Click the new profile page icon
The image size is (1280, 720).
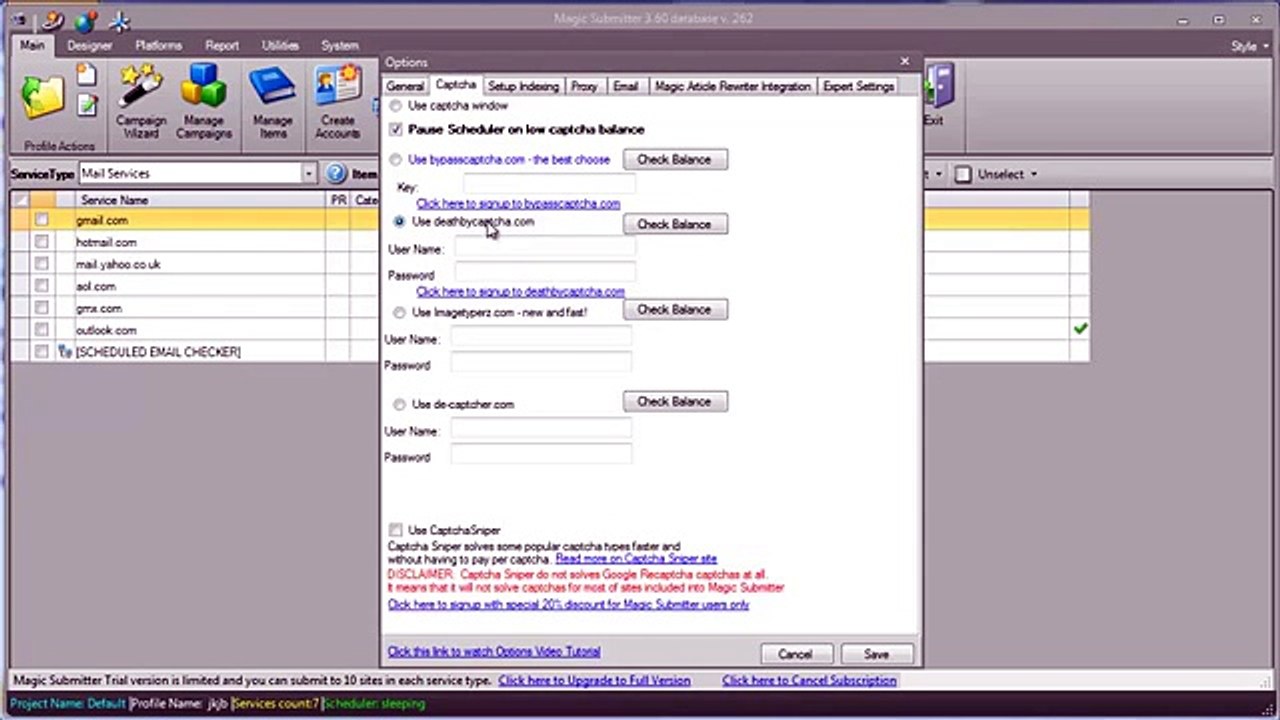click(87, 75)
